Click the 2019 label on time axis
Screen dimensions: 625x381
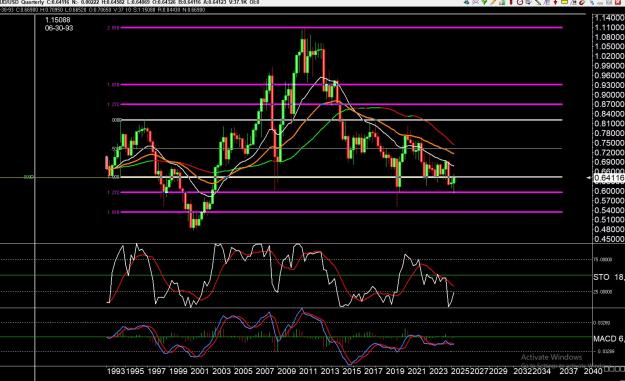click(395, 371)
